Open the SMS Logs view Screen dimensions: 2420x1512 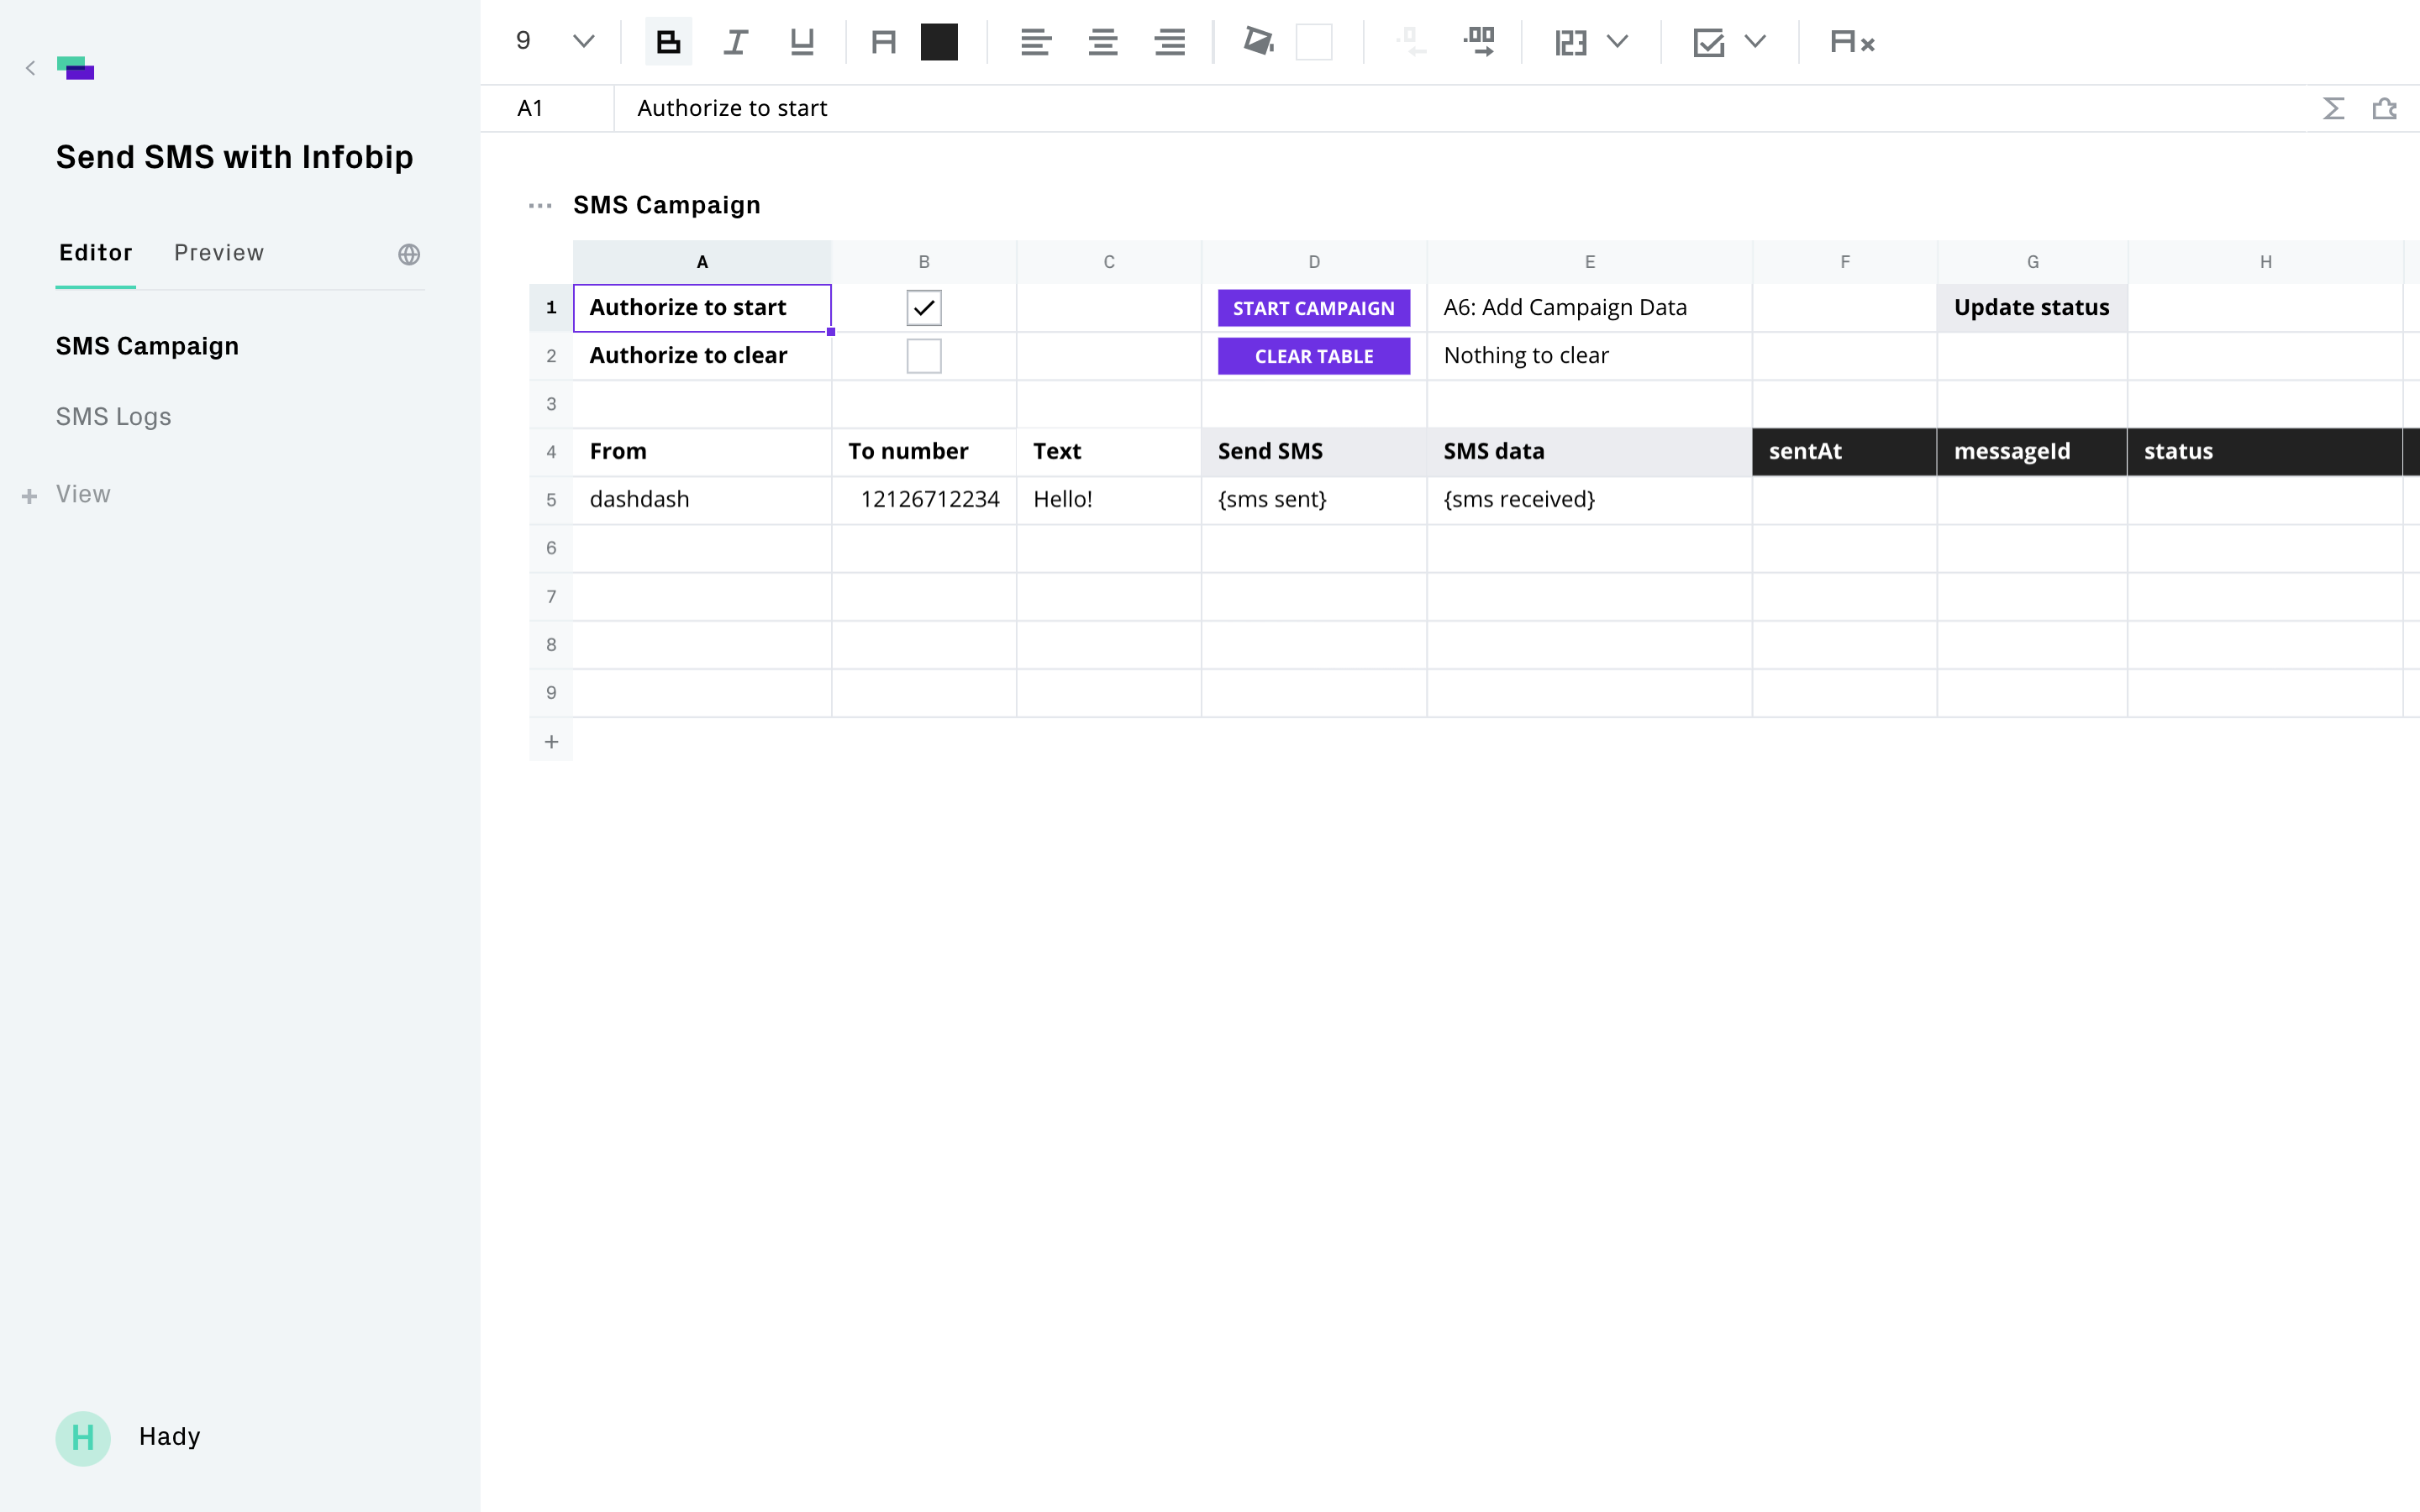click(x=113, y=416)
